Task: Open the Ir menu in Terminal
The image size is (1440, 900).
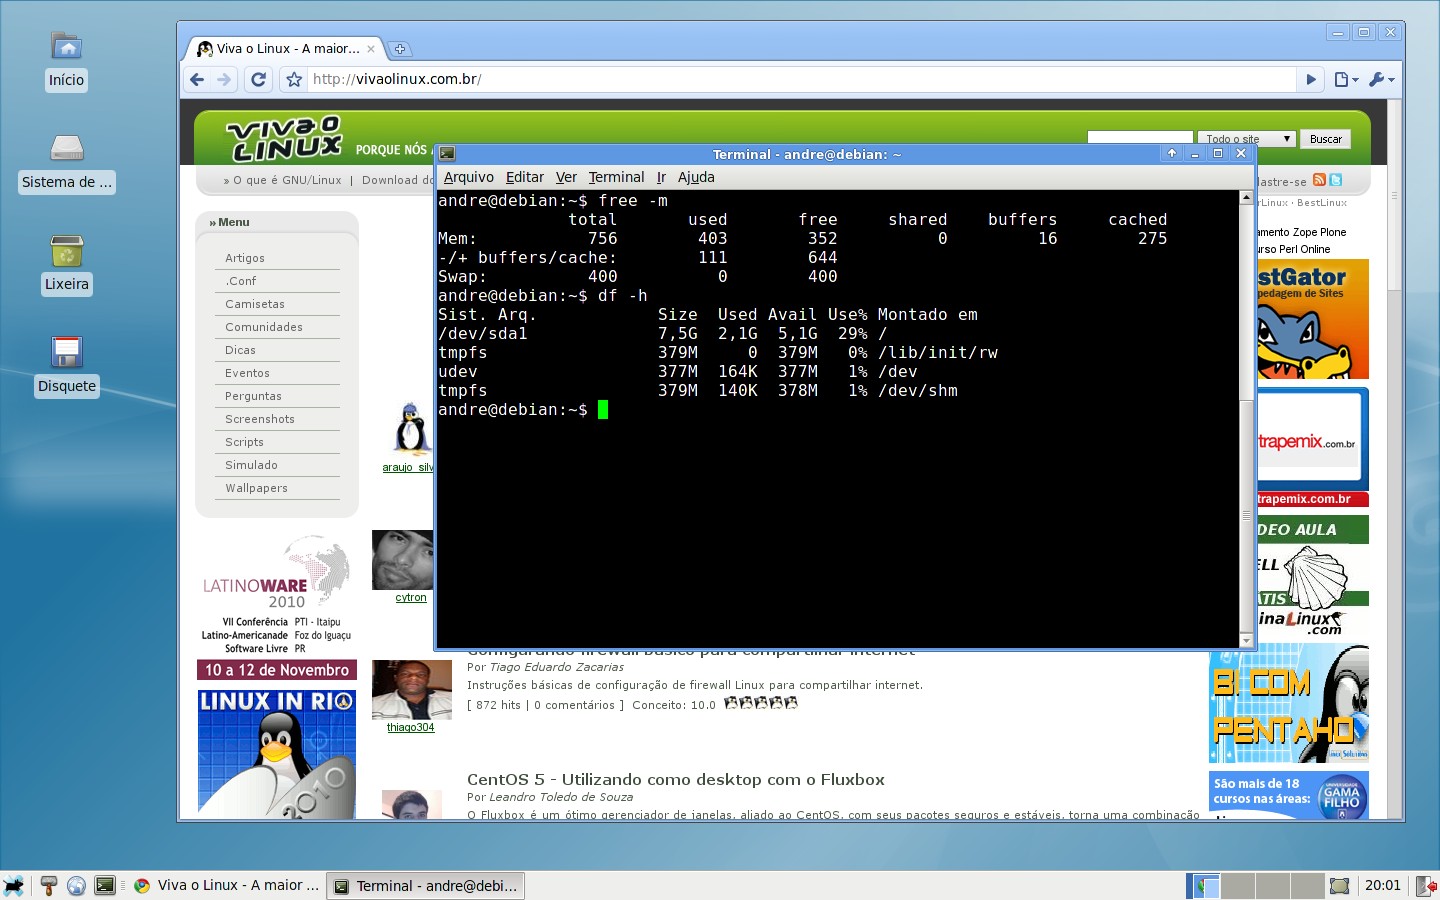Action: tap(661, 177)
